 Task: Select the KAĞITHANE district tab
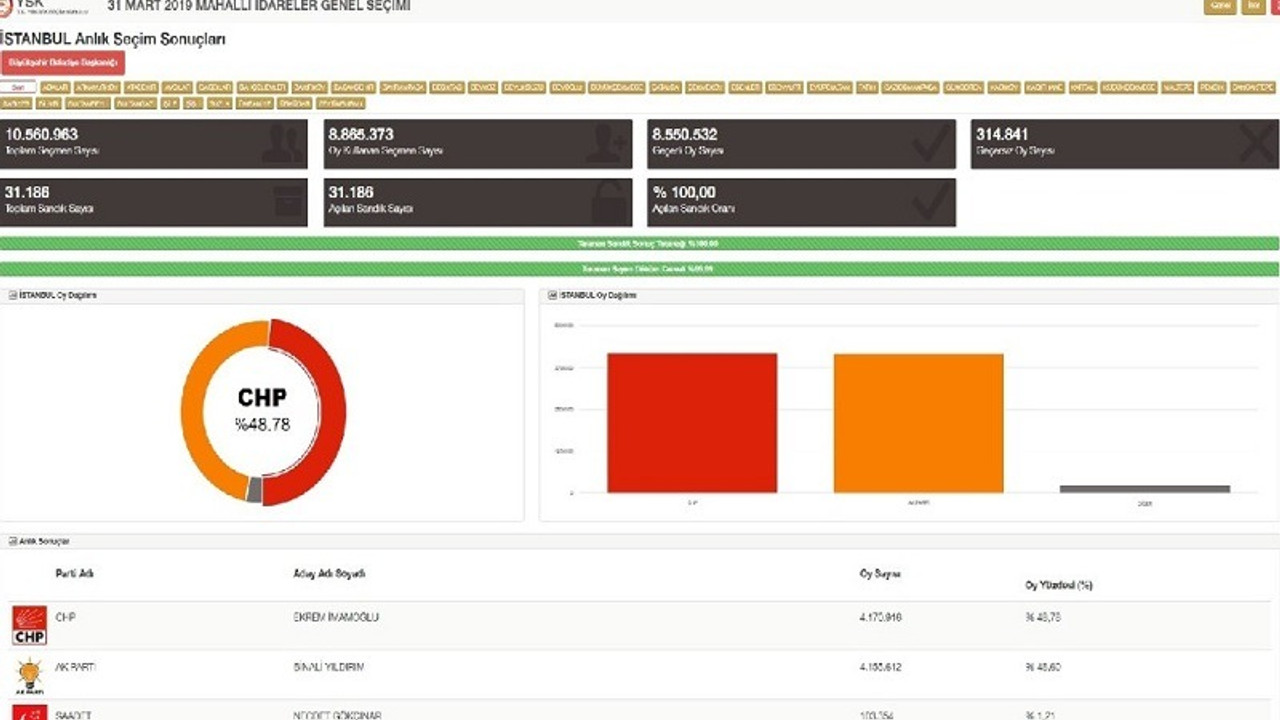point(1044,88)
